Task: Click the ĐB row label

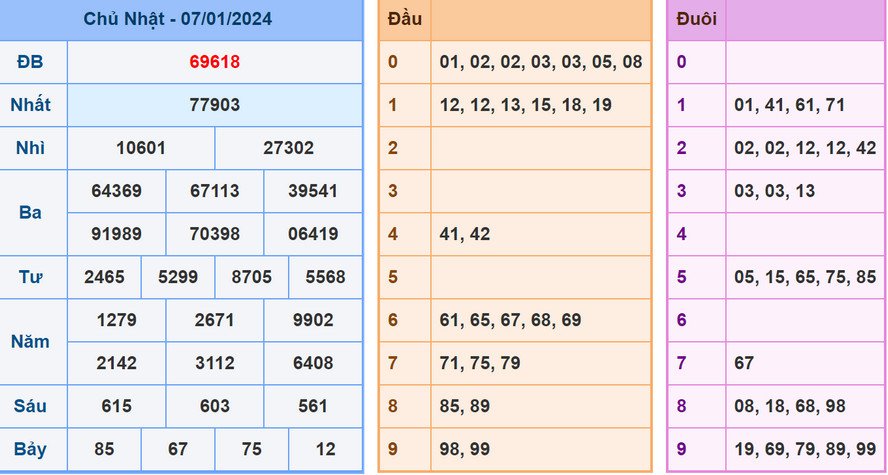Action: (x=30, y=62)
